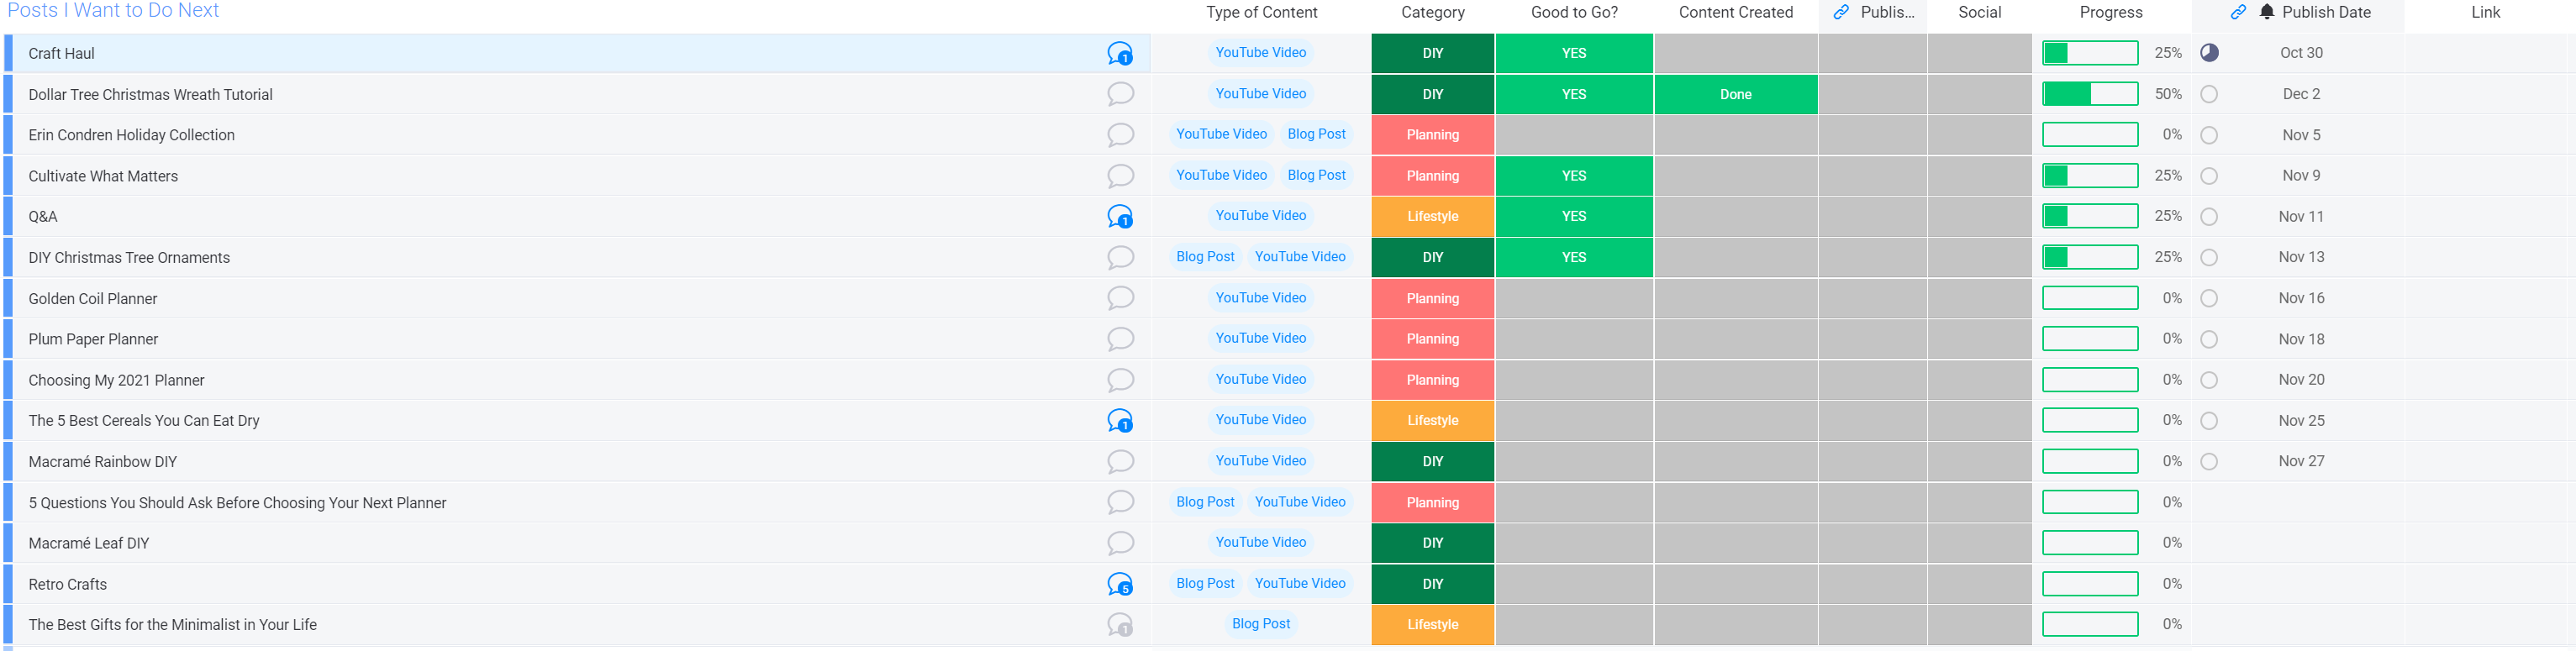Image resolution: width=2576 pixels, height=651 pixels.
Task: Click the Blog Post tag on Cultivate What Matters
Action: [1316, 175]
